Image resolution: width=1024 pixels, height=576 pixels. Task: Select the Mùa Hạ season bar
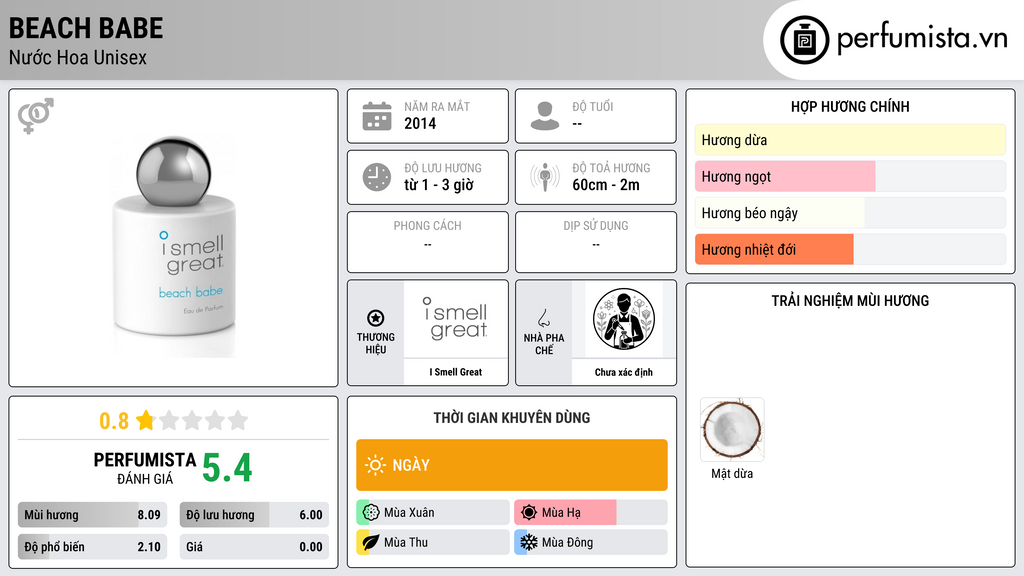point(591,513)
